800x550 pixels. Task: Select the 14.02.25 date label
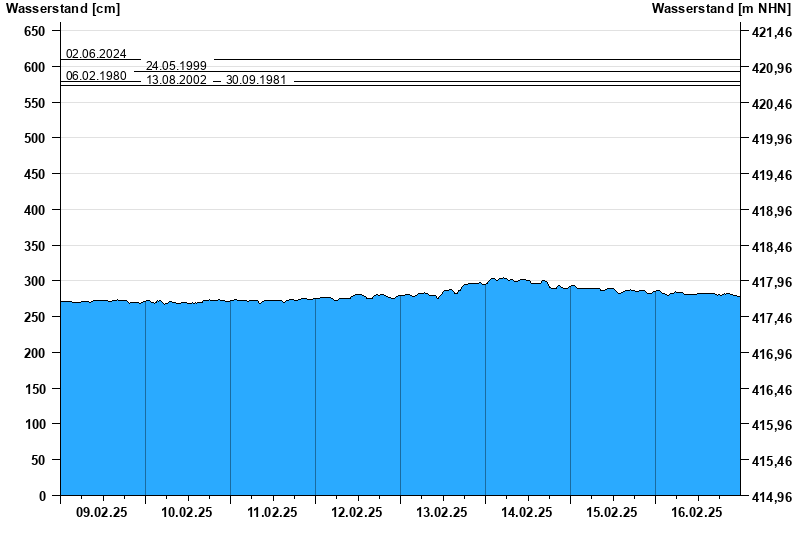coord(527,512)
